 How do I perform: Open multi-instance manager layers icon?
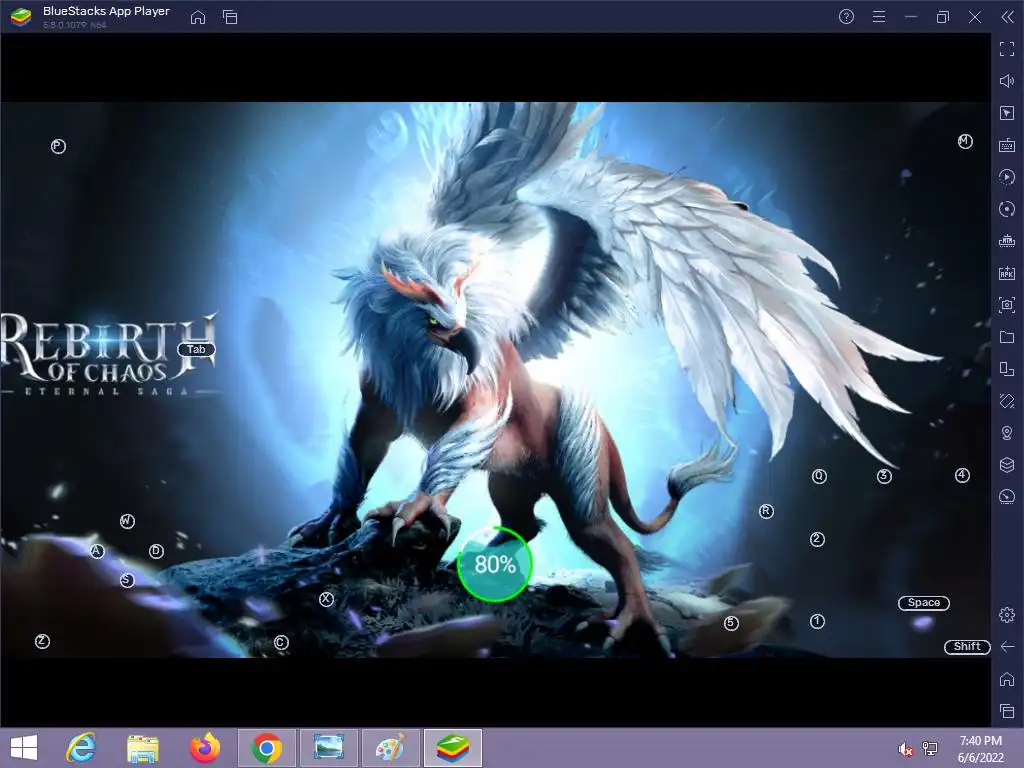1007,465
